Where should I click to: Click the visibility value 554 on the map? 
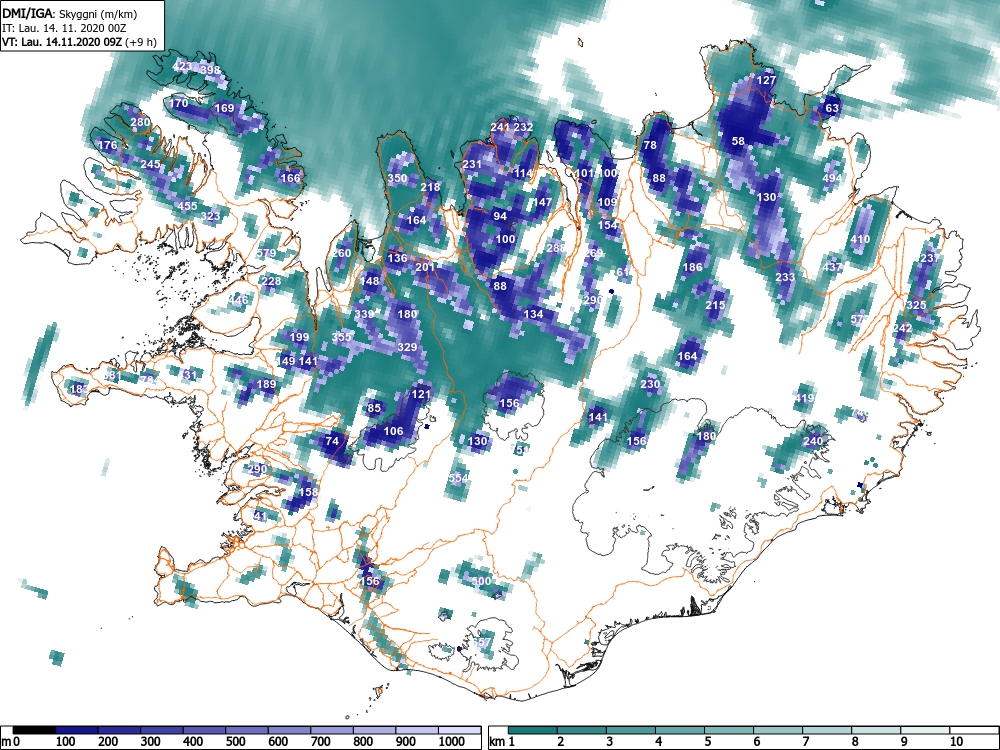click(x=459, y=478)
